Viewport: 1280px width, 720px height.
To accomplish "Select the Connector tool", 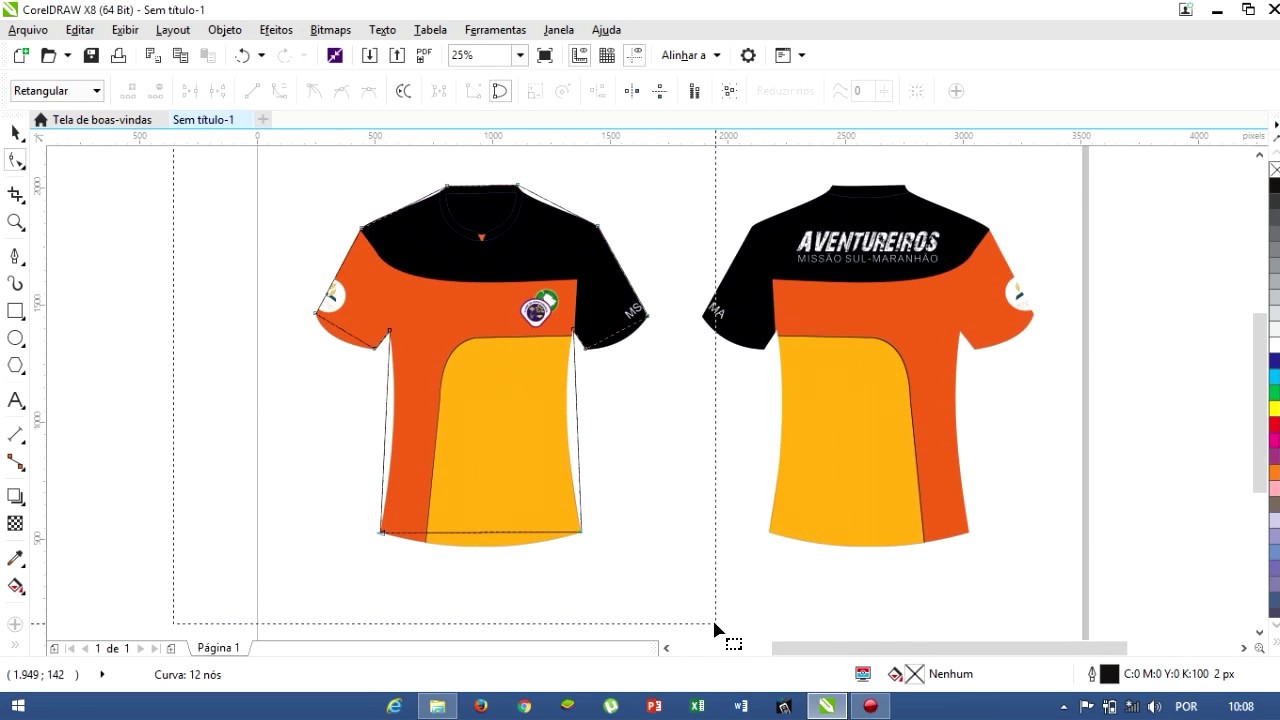I will [x=15, y=462].
